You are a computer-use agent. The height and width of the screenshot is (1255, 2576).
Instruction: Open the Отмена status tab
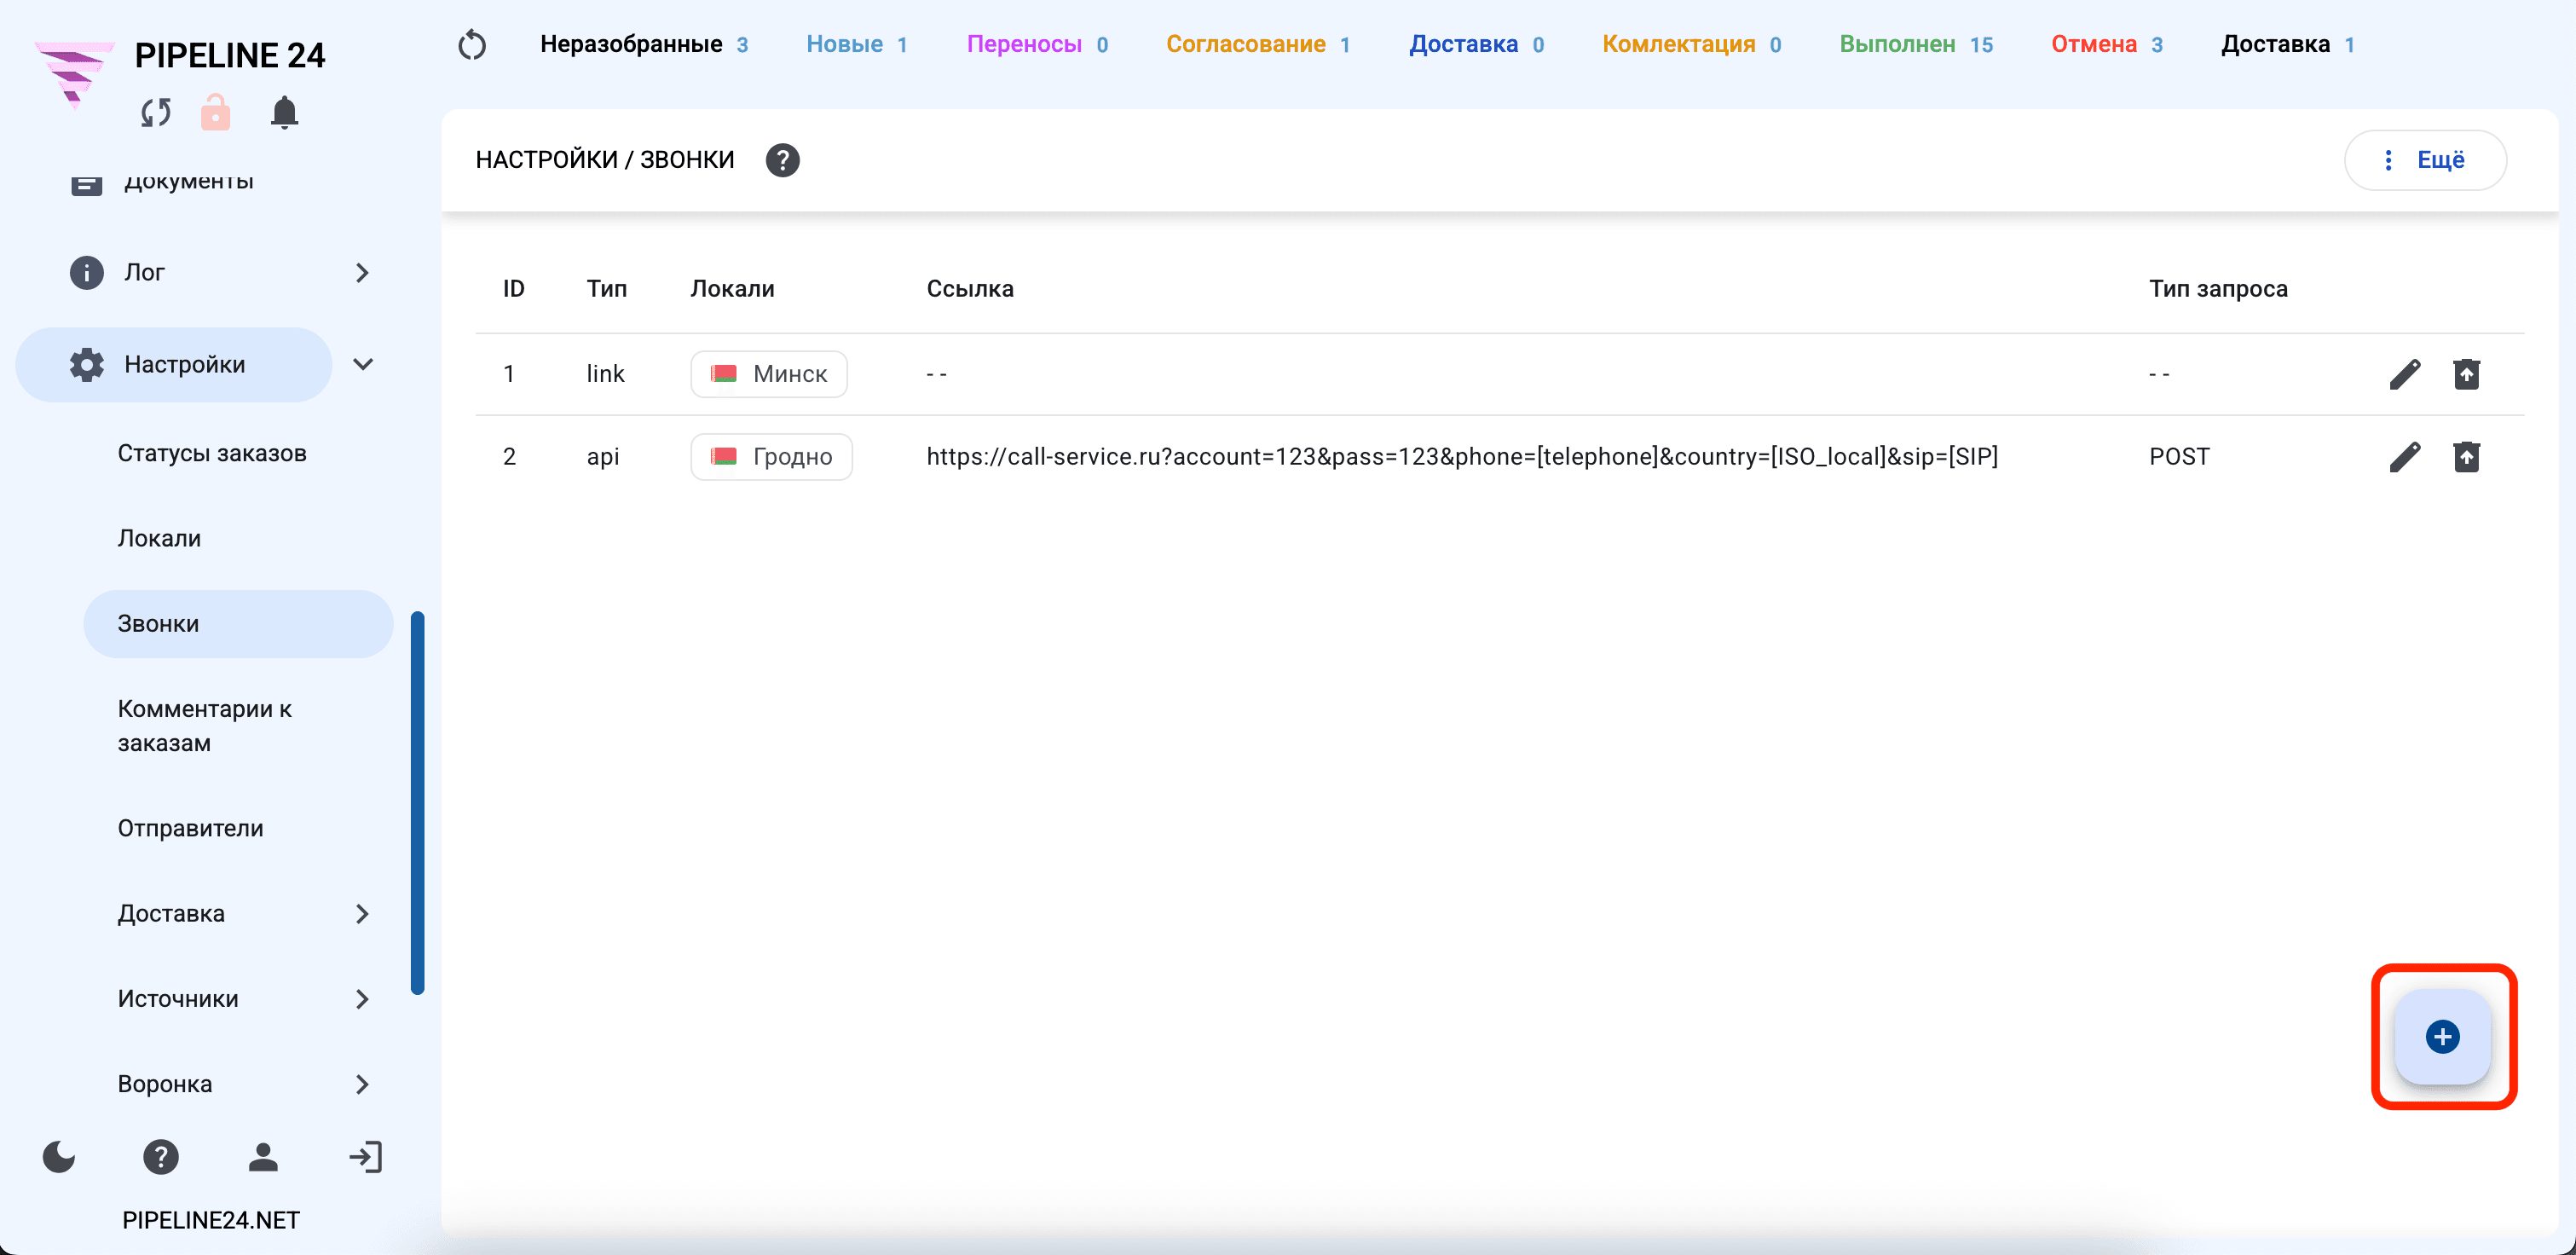coord(2107,45)
